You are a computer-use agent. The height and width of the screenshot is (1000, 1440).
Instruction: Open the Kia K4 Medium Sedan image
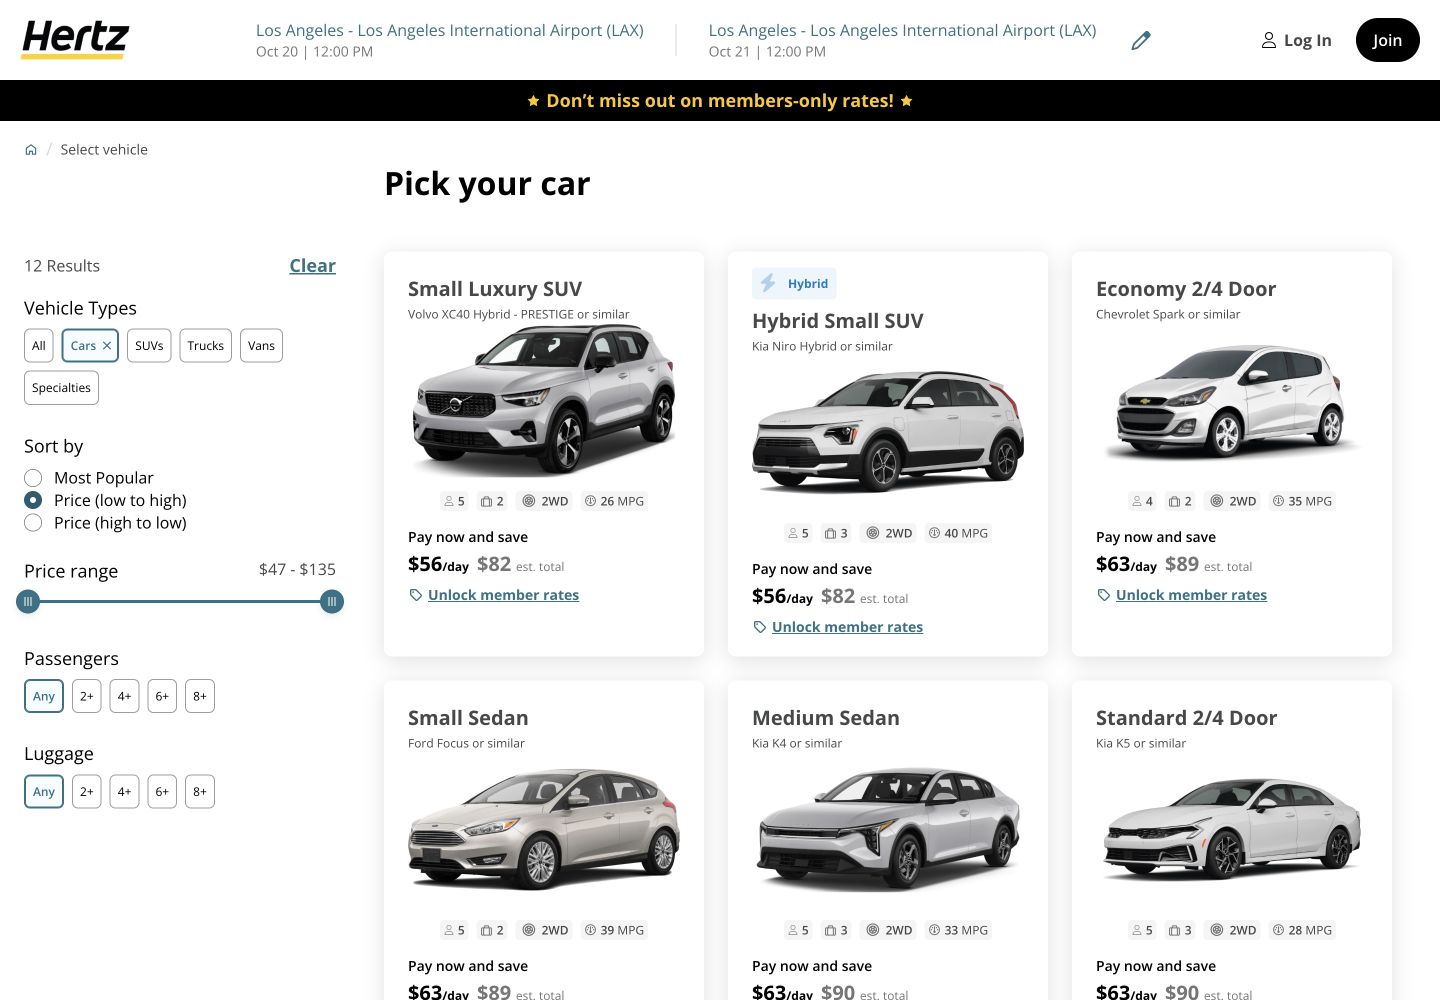pos(888,829)
